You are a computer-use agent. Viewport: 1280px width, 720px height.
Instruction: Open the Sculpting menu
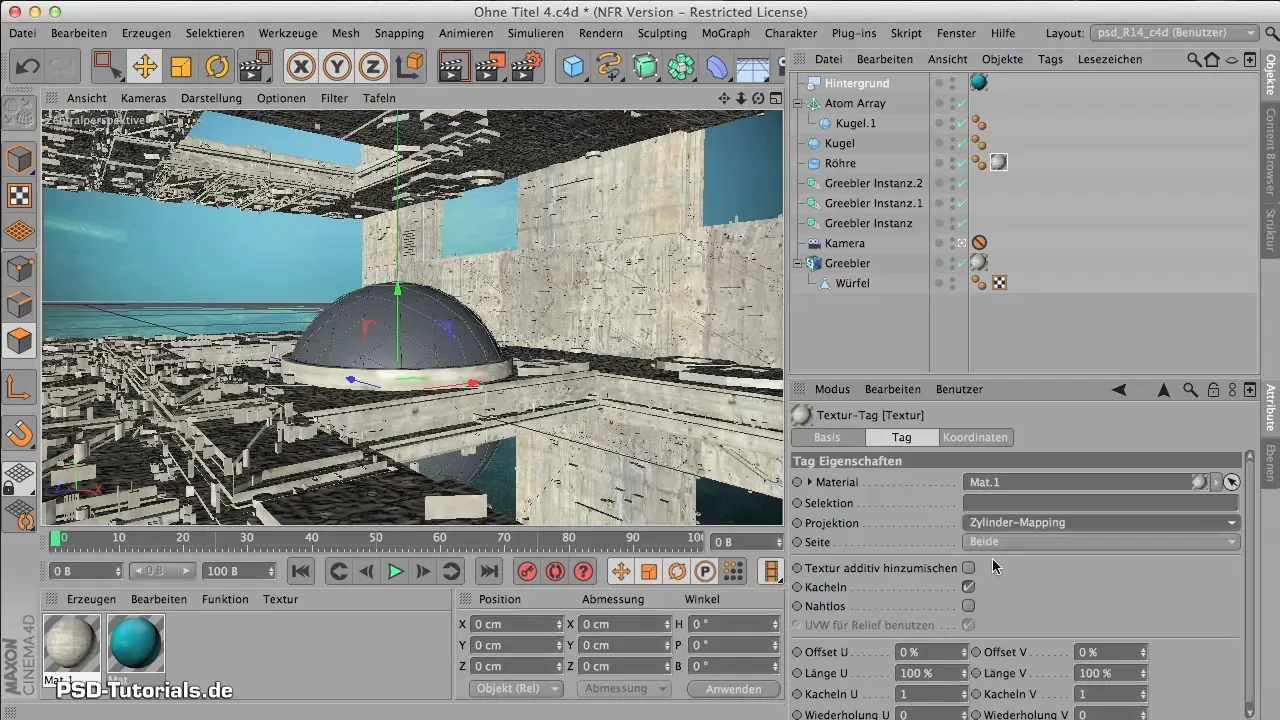(x=662, y=33)
